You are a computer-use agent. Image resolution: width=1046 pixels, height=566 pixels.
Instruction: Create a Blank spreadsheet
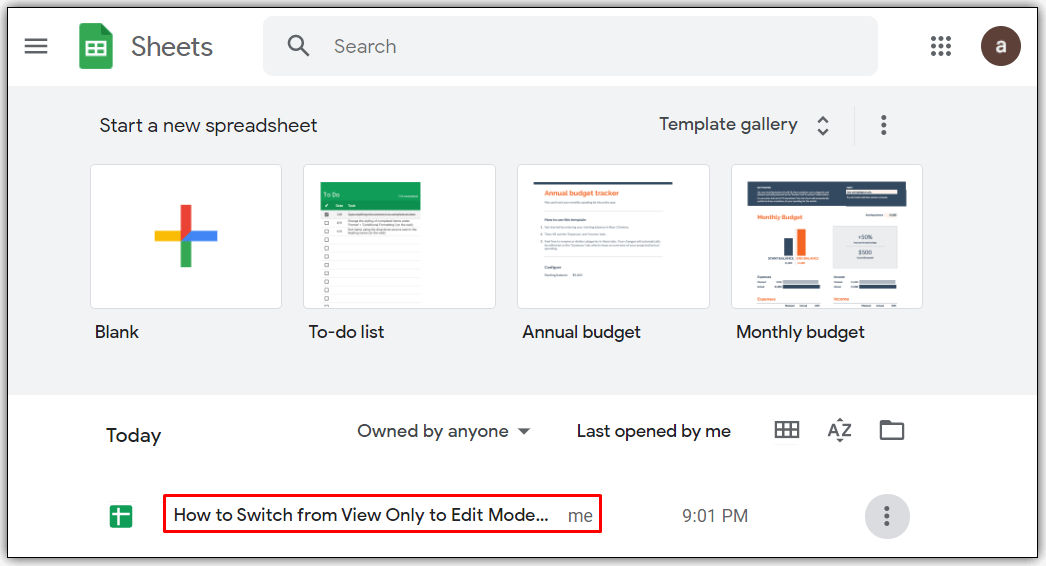tap(186, 237)
